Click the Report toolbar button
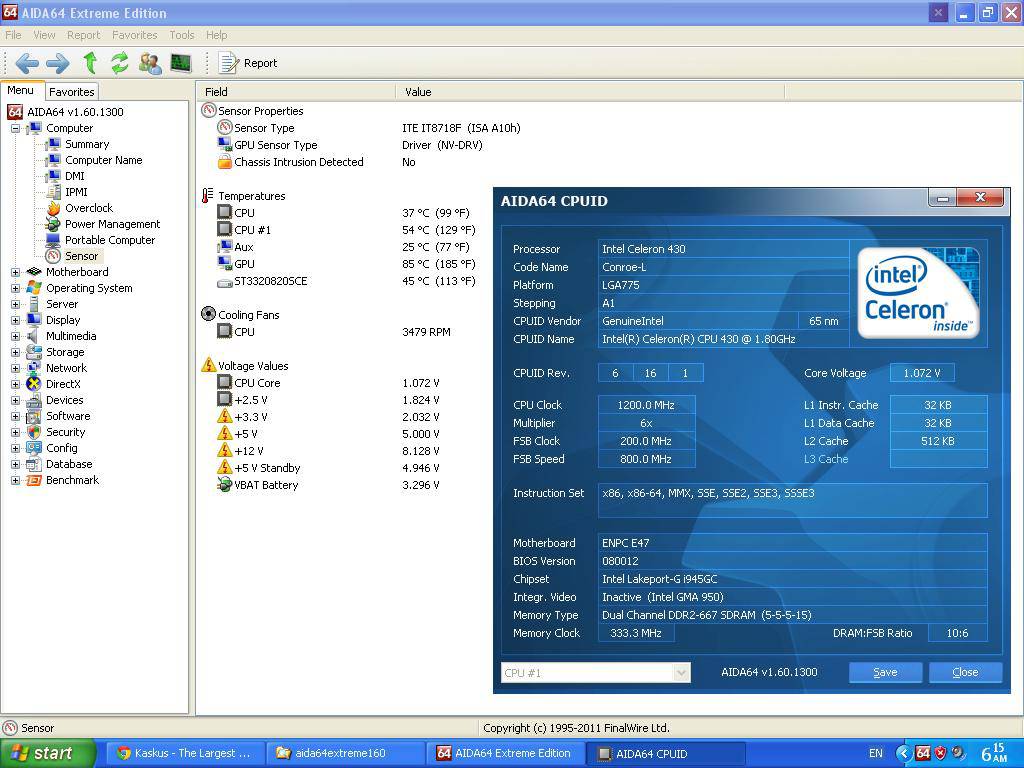 click(248, 63)
